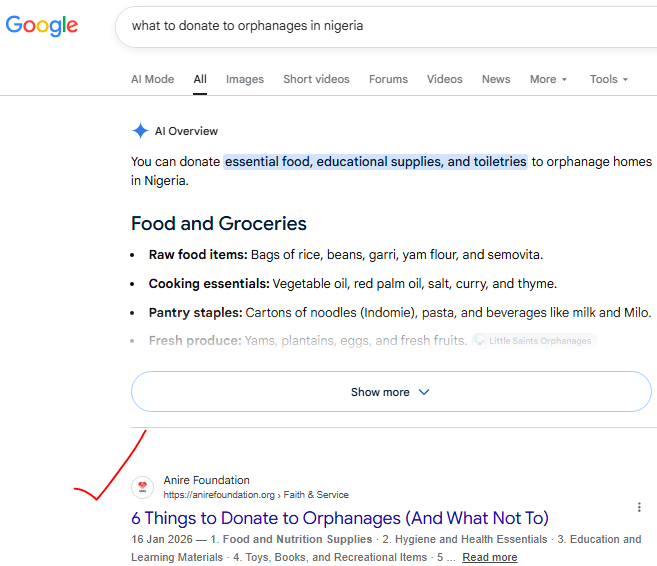Open the Tools dropdown
Screen dimensions: 657x566
click(609, 79)
